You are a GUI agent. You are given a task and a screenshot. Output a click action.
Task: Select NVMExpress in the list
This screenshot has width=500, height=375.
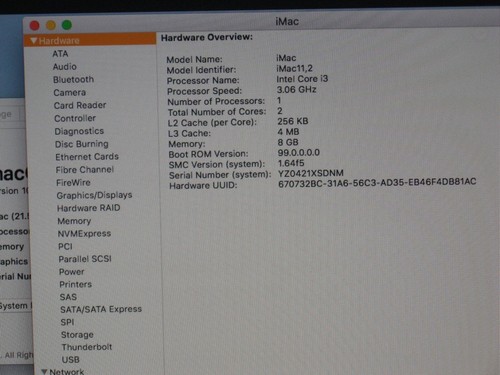(84, 234)
